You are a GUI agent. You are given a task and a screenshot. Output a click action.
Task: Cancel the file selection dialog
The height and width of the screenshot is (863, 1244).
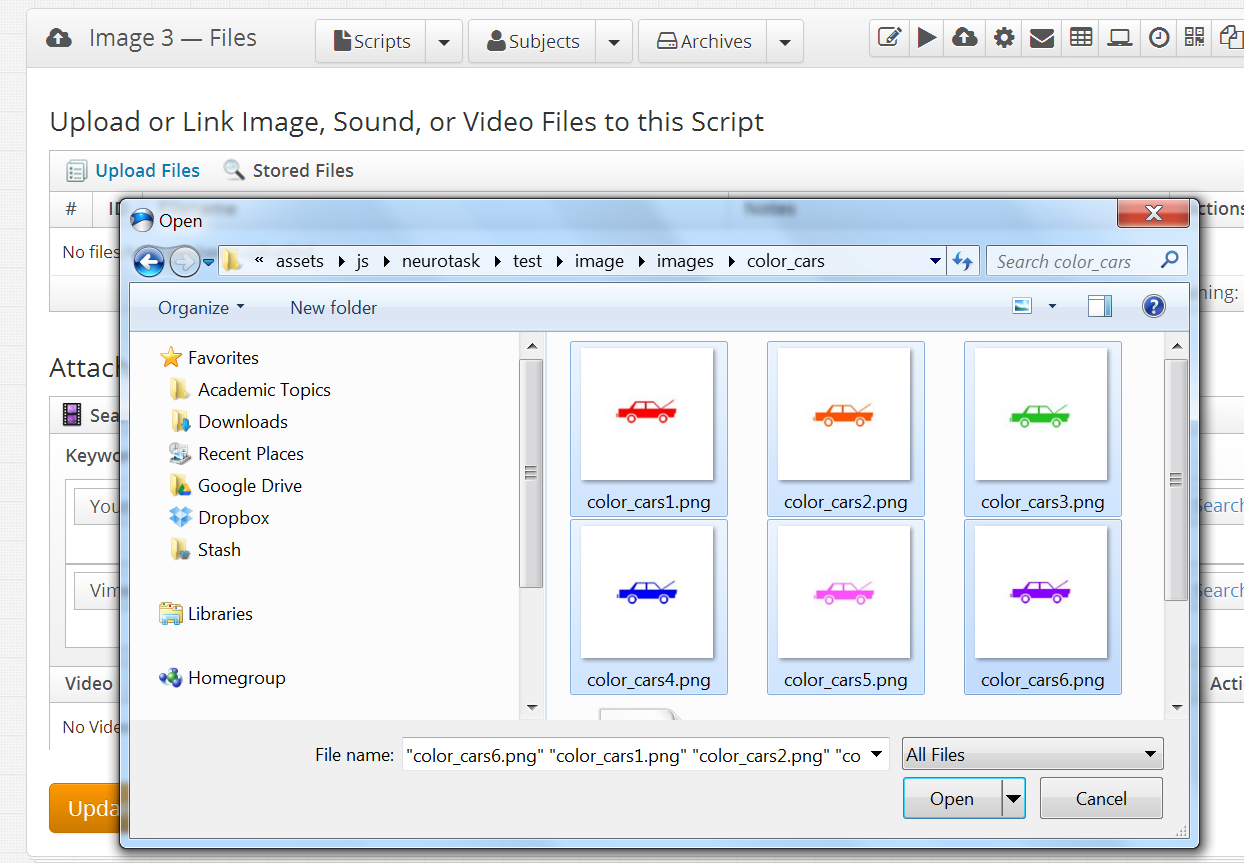[x=1100, y=798]
